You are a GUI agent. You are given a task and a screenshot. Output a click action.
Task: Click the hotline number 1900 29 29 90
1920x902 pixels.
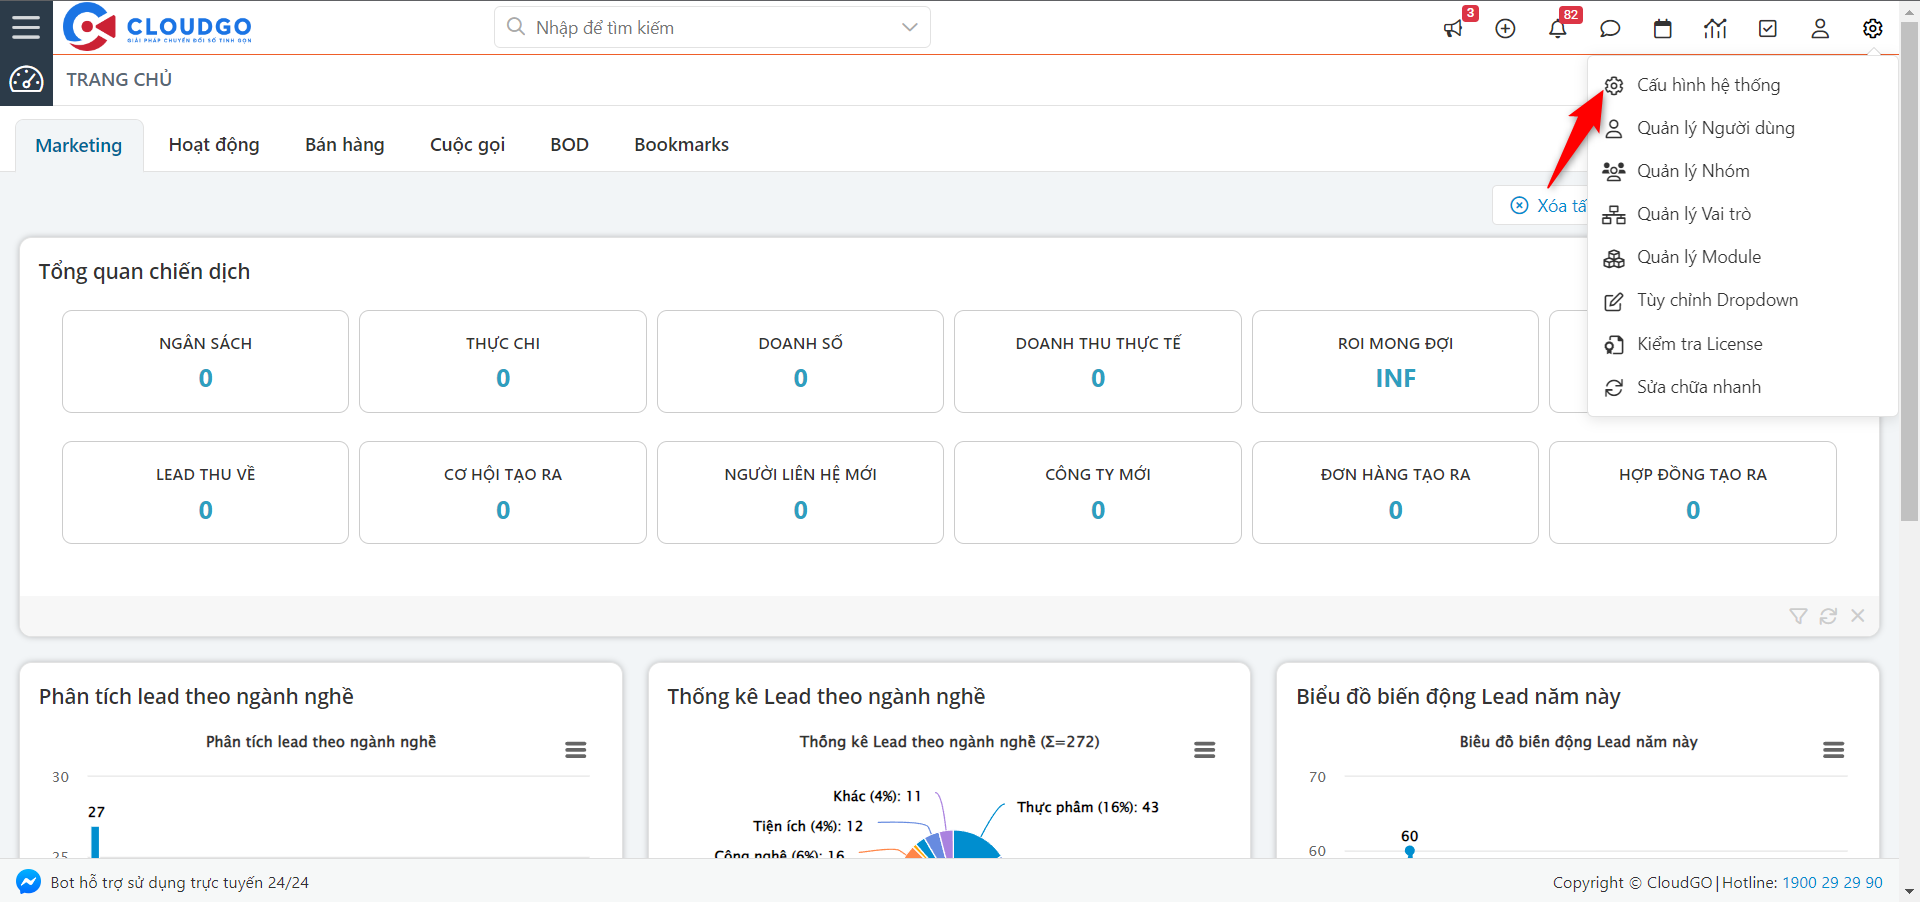[x=1832, y=882]
